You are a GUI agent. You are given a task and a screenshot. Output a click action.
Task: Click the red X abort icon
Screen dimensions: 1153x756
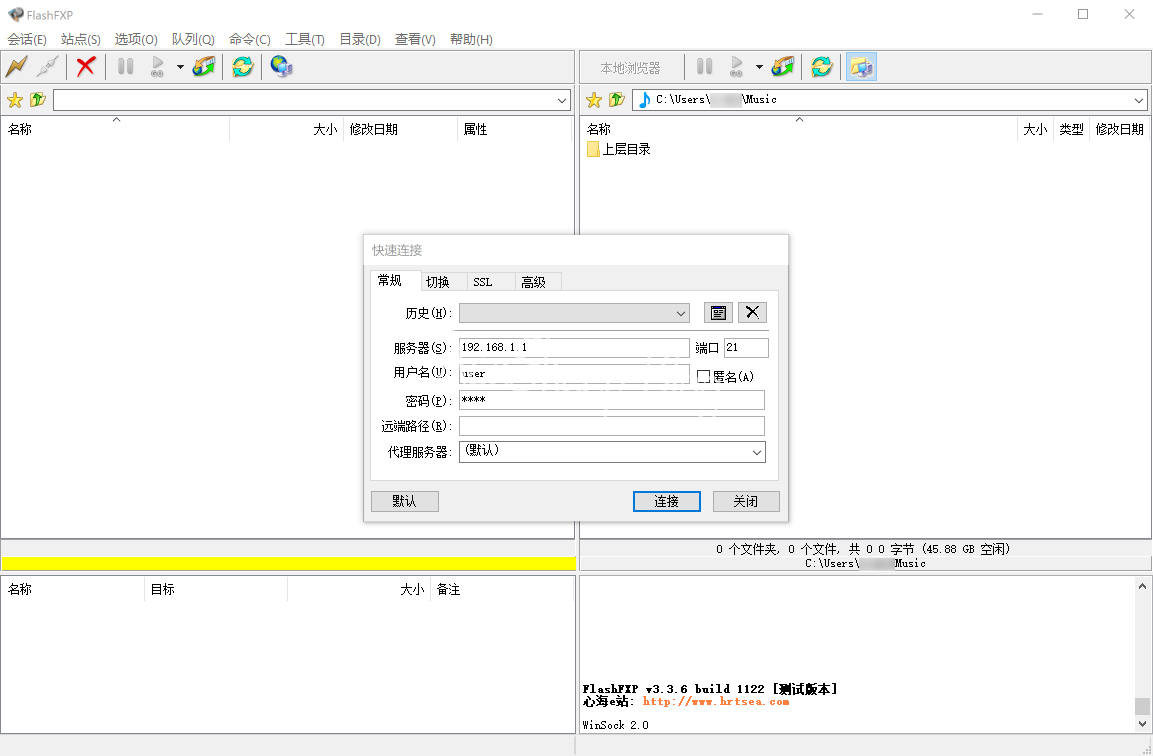pos(86,67)
